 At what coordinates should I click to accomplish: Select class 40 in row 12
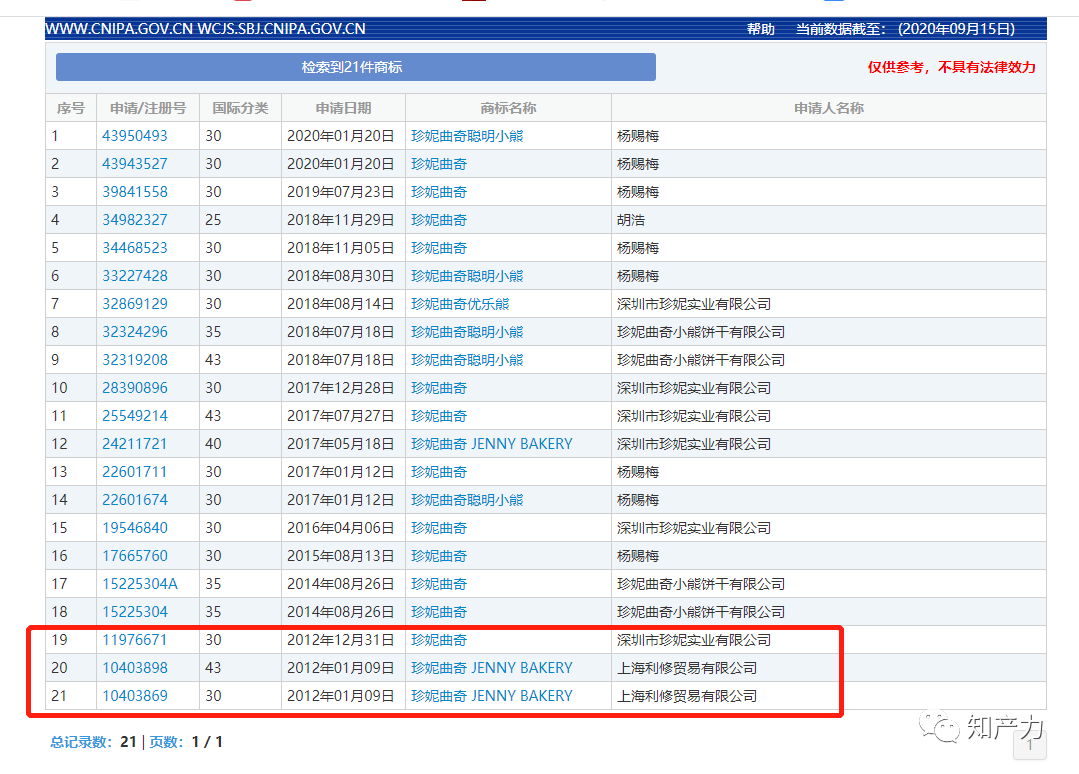click(x=213, y=444)
